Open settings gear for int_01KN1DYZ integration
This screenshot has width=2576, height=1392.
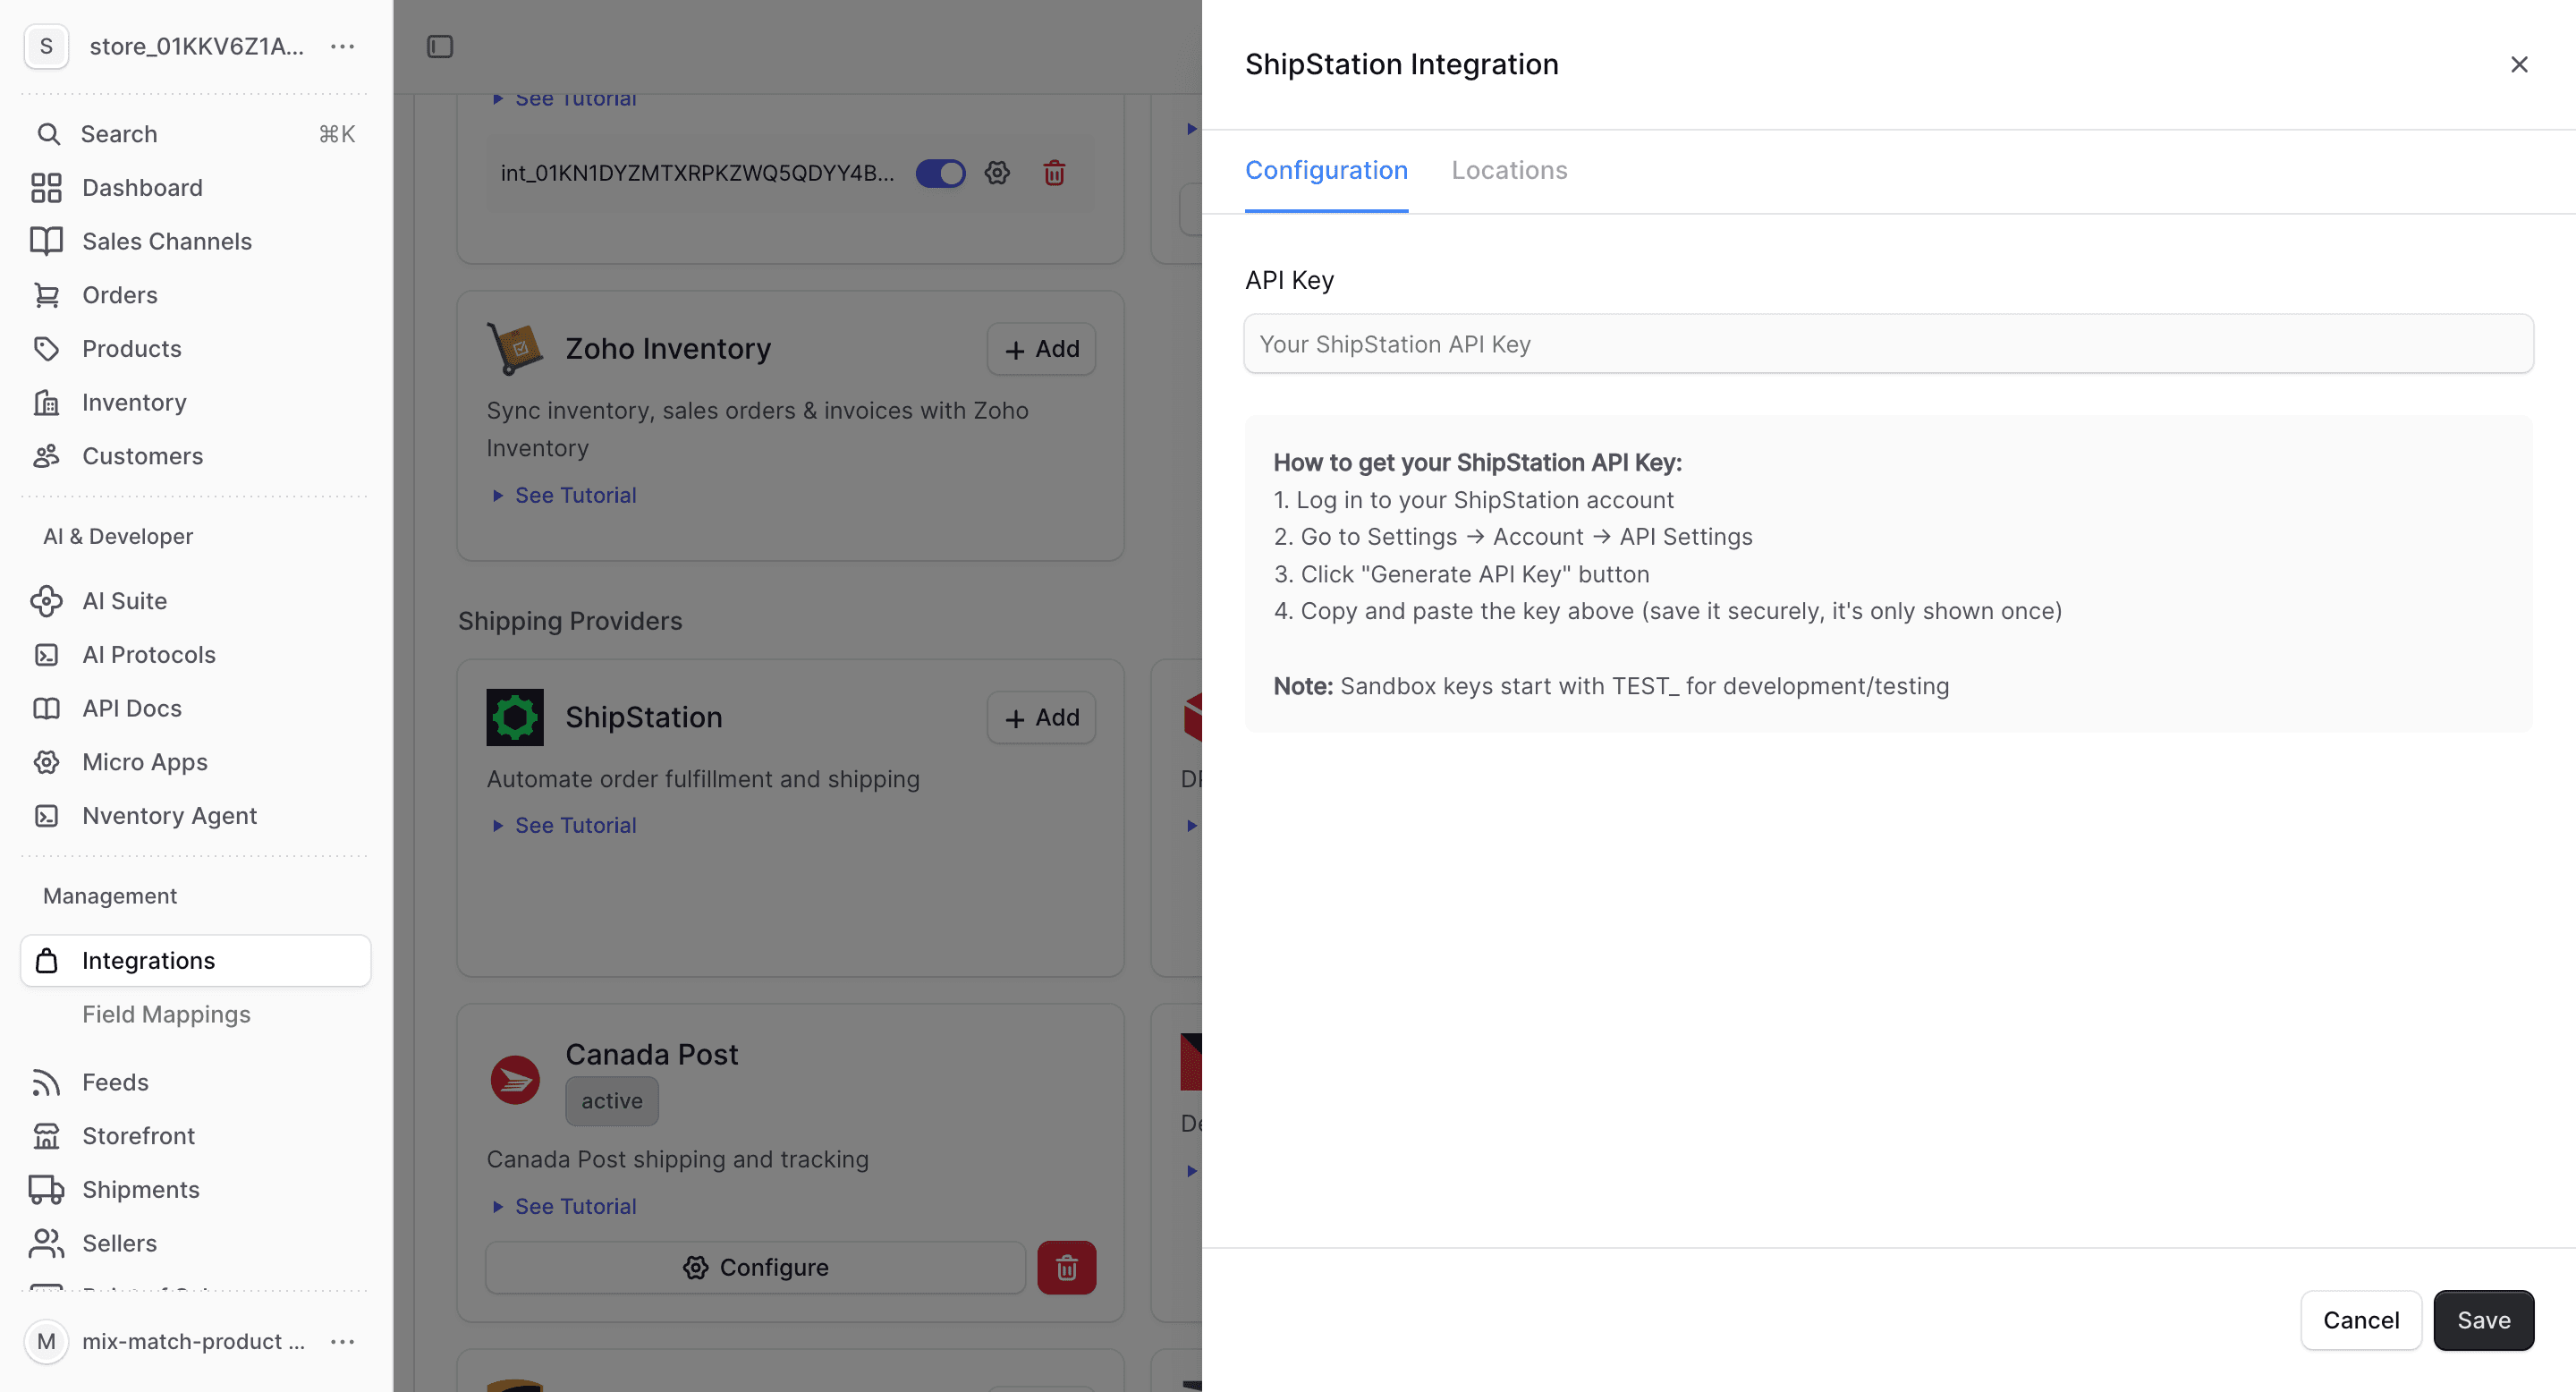[x=997, y=173]
